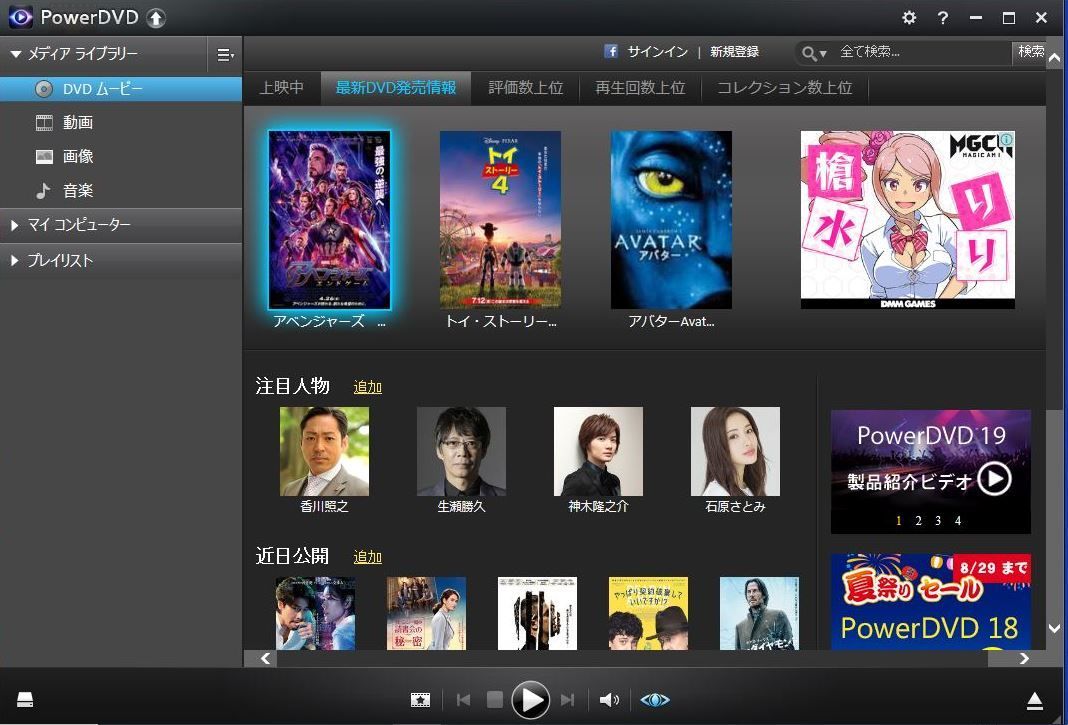Expand the プレイリスト section
Image resolution: width=1068 pixels, height=725 pixels.
(15, 261)
